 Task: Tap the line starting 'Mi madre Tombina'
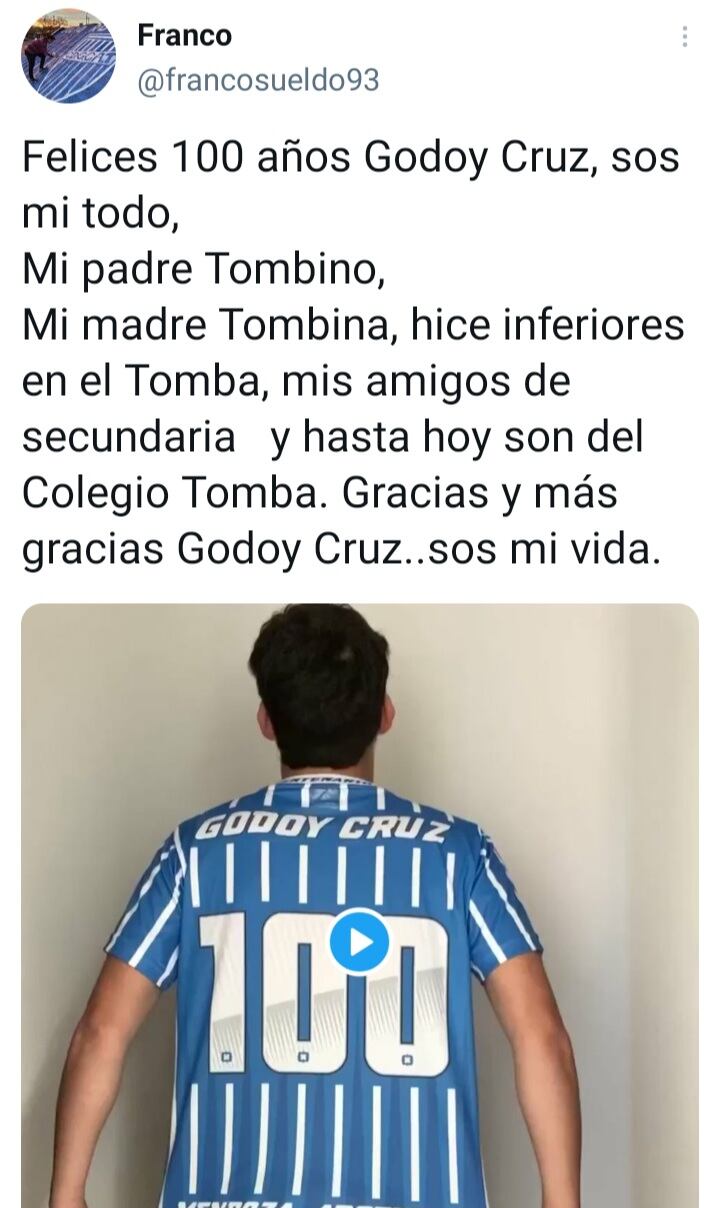353,325
